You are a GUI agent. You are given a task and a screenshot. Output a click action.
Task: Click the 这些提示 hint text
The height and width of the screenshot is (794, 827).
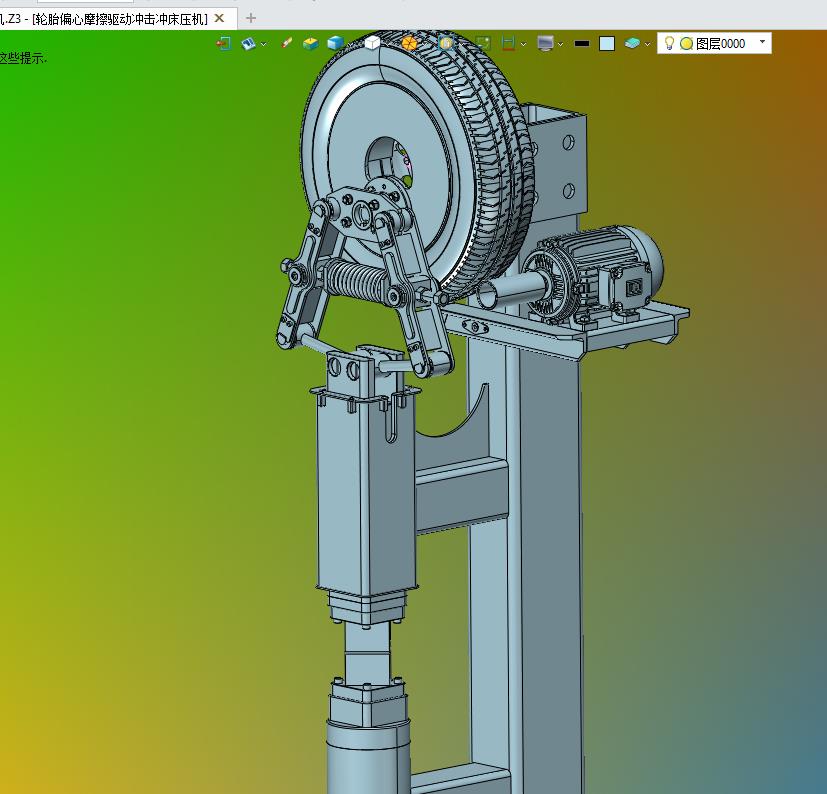[23, 58]
